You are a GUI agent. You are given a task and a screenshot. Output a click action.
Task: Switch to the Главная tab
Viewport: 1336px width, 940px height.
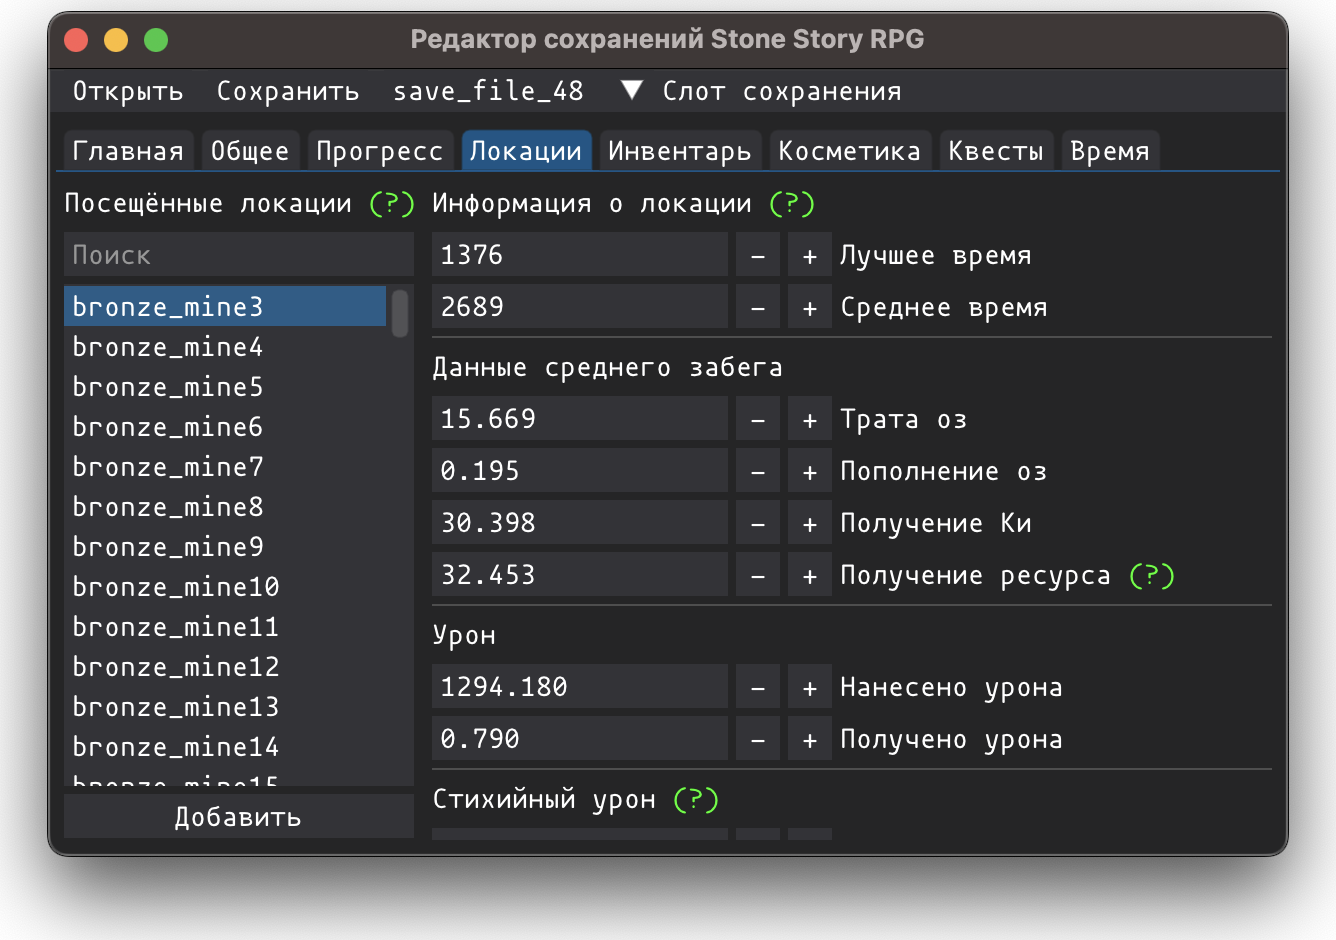click(x=128, y=151)
